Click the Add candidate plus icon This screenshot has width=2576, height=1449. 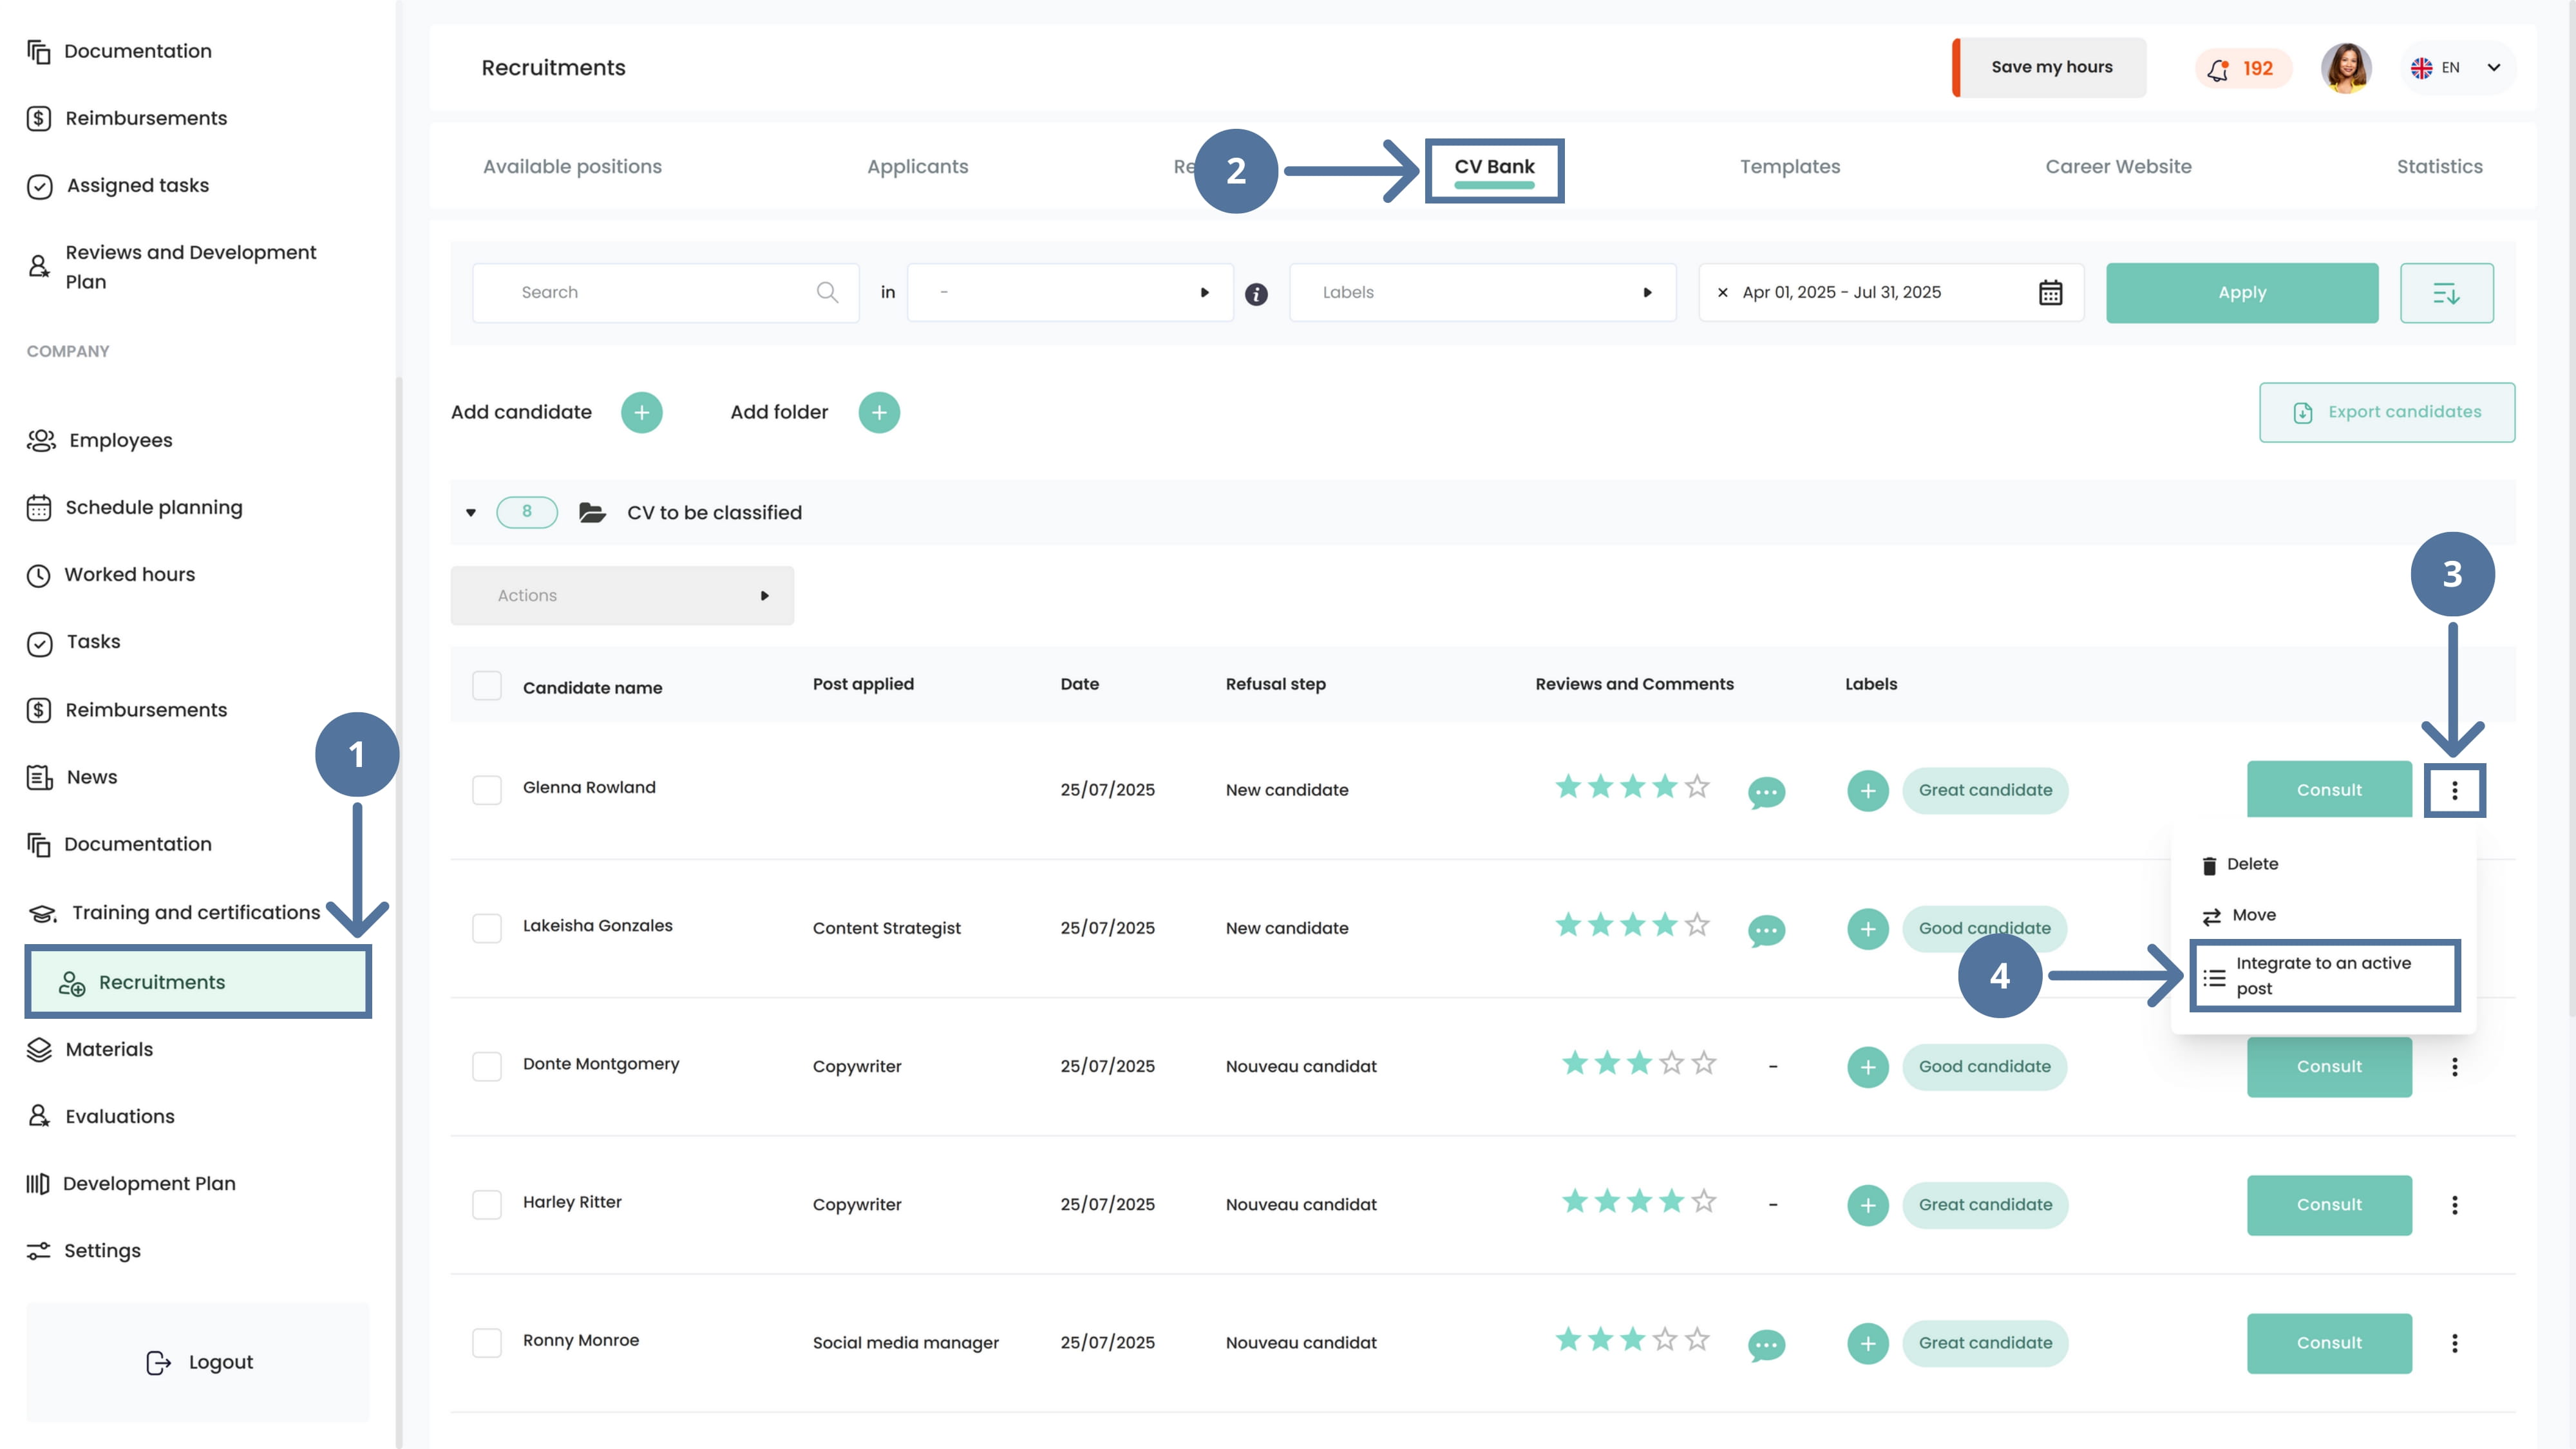[x=642, y=412]
